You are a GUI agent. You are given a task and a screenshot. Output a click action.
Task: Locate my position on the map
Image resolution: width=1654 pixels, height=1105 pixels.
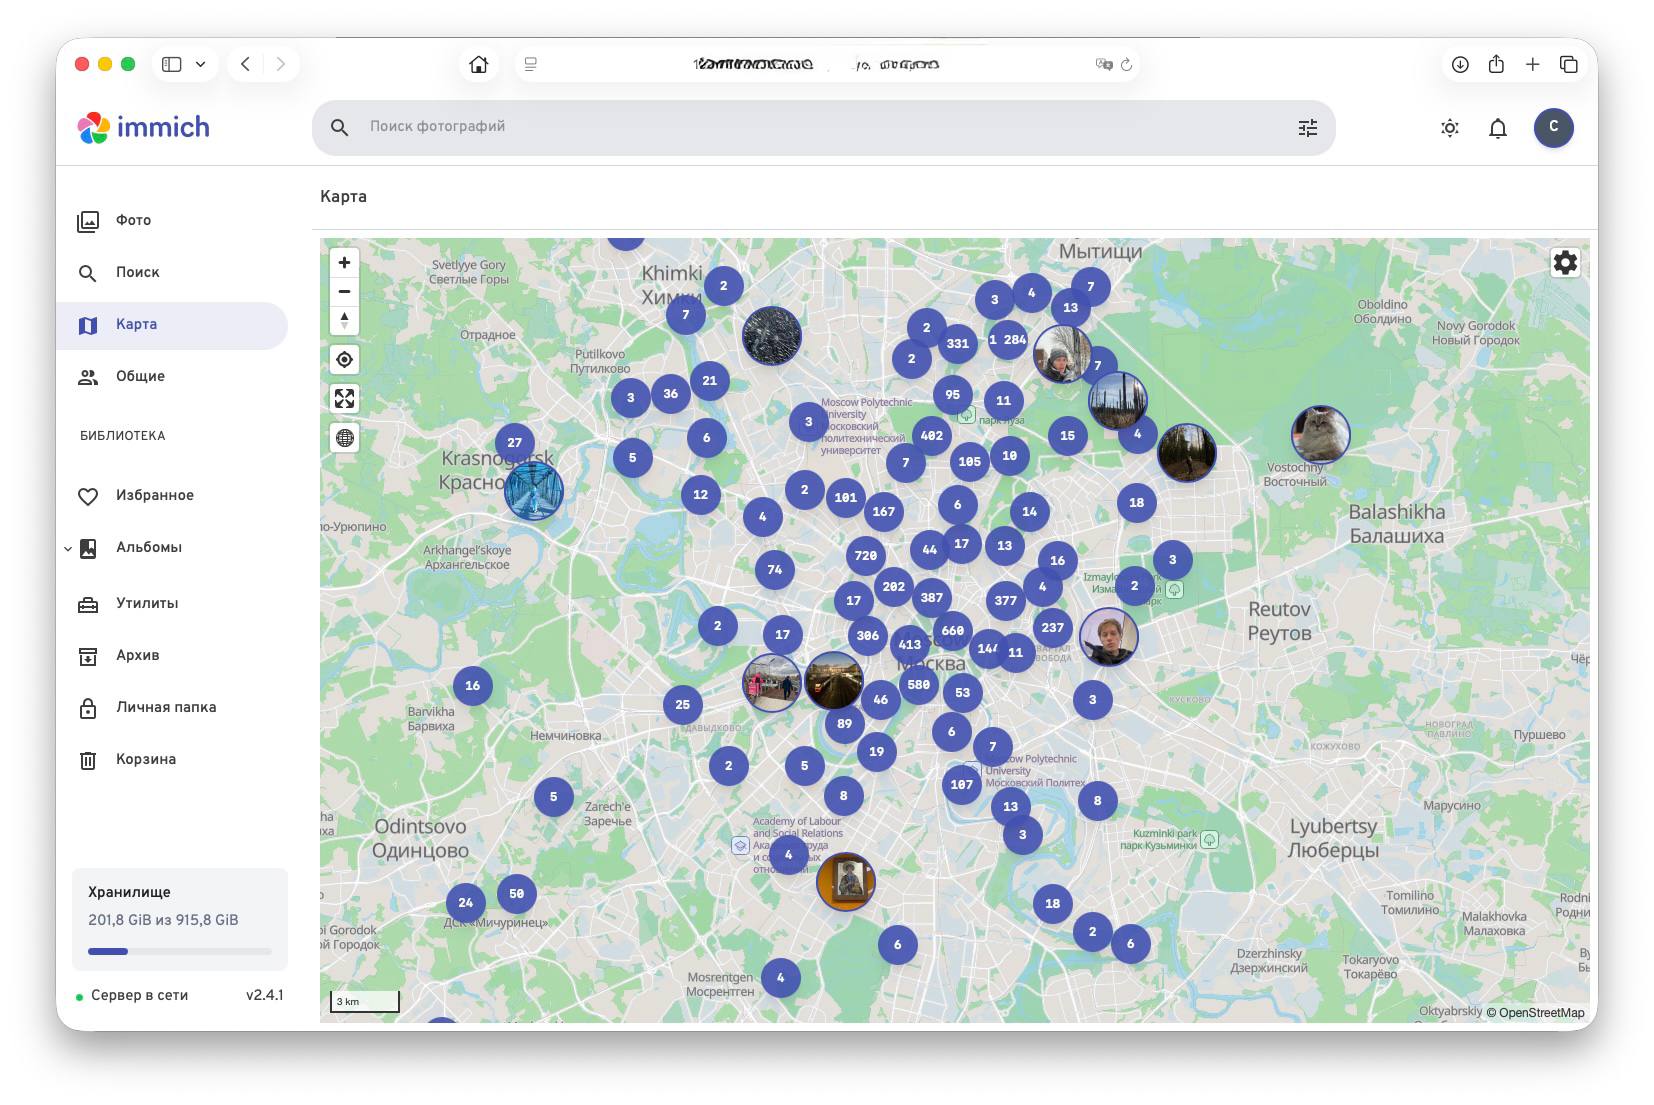pyautogui.click(x=344, y=359)
